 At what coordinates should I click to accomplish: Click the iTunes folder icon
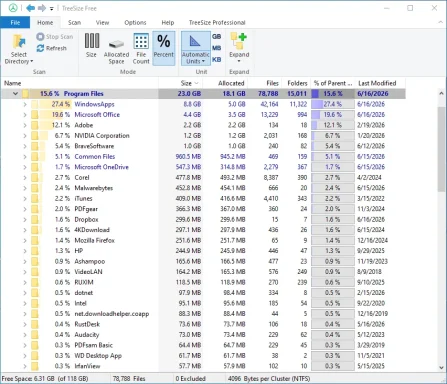[x=35, y=199]
